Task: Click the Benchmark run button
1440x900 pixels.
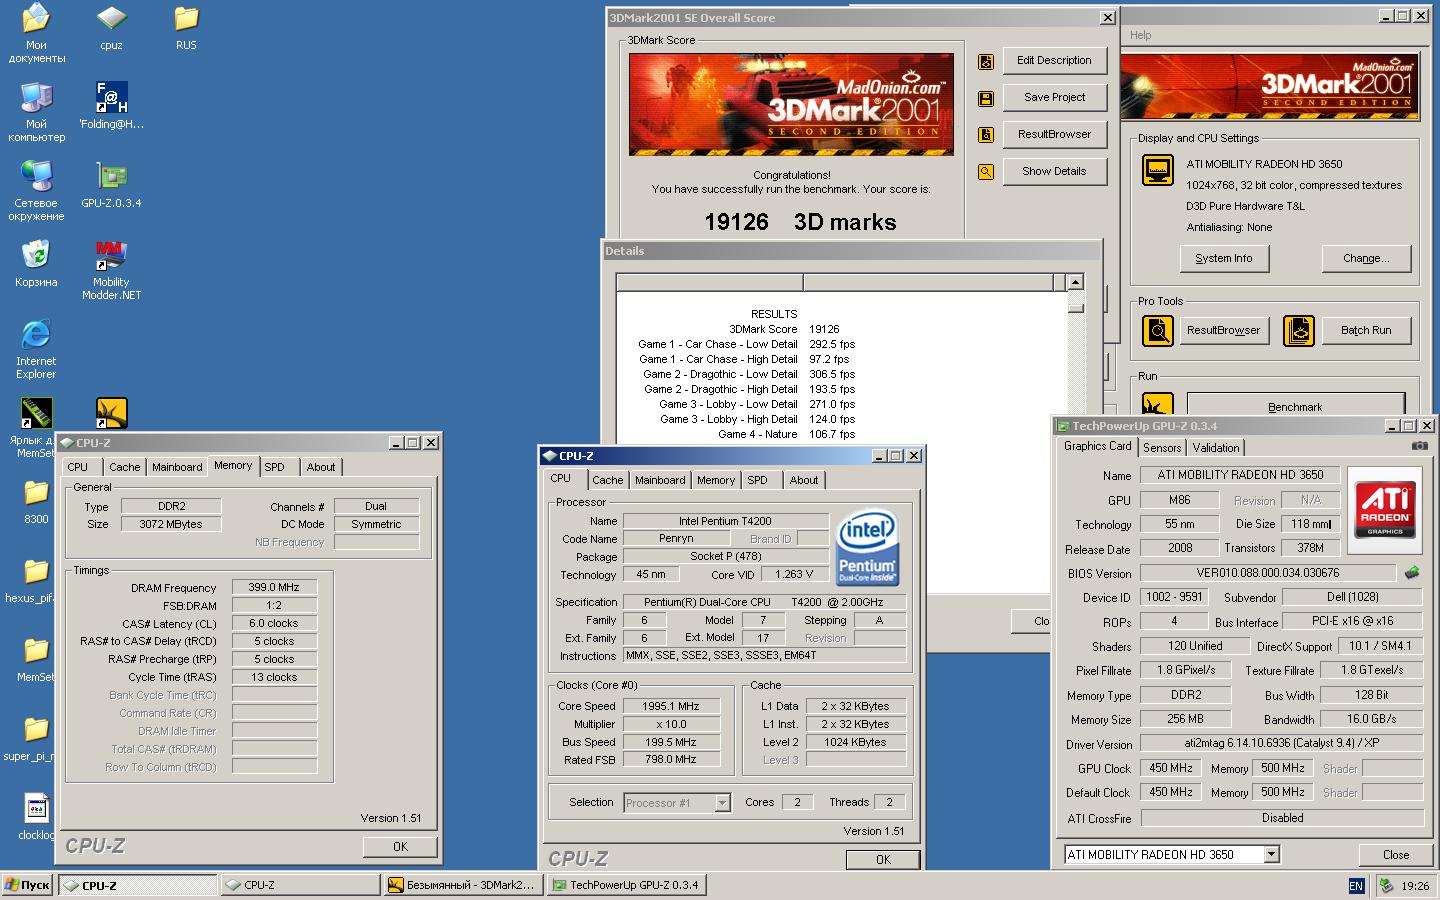Action: [x=1295, y=405]
